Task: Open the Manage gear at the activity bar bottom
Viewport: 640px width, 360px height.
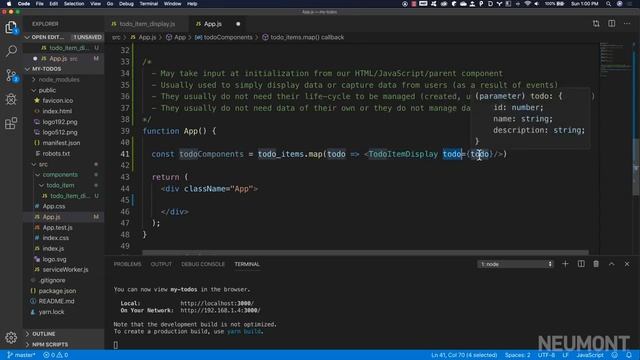Action: [11, 337]
